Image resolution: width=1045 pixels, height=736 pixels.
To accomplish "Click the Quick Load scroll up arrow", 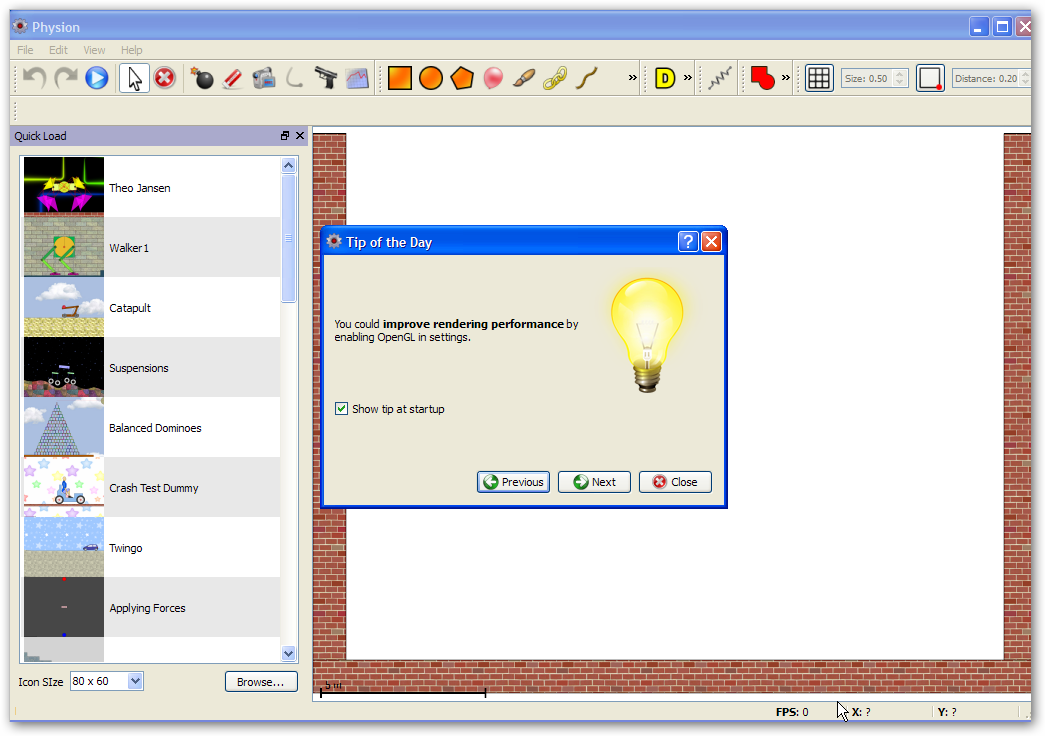I will pos(289,165).
